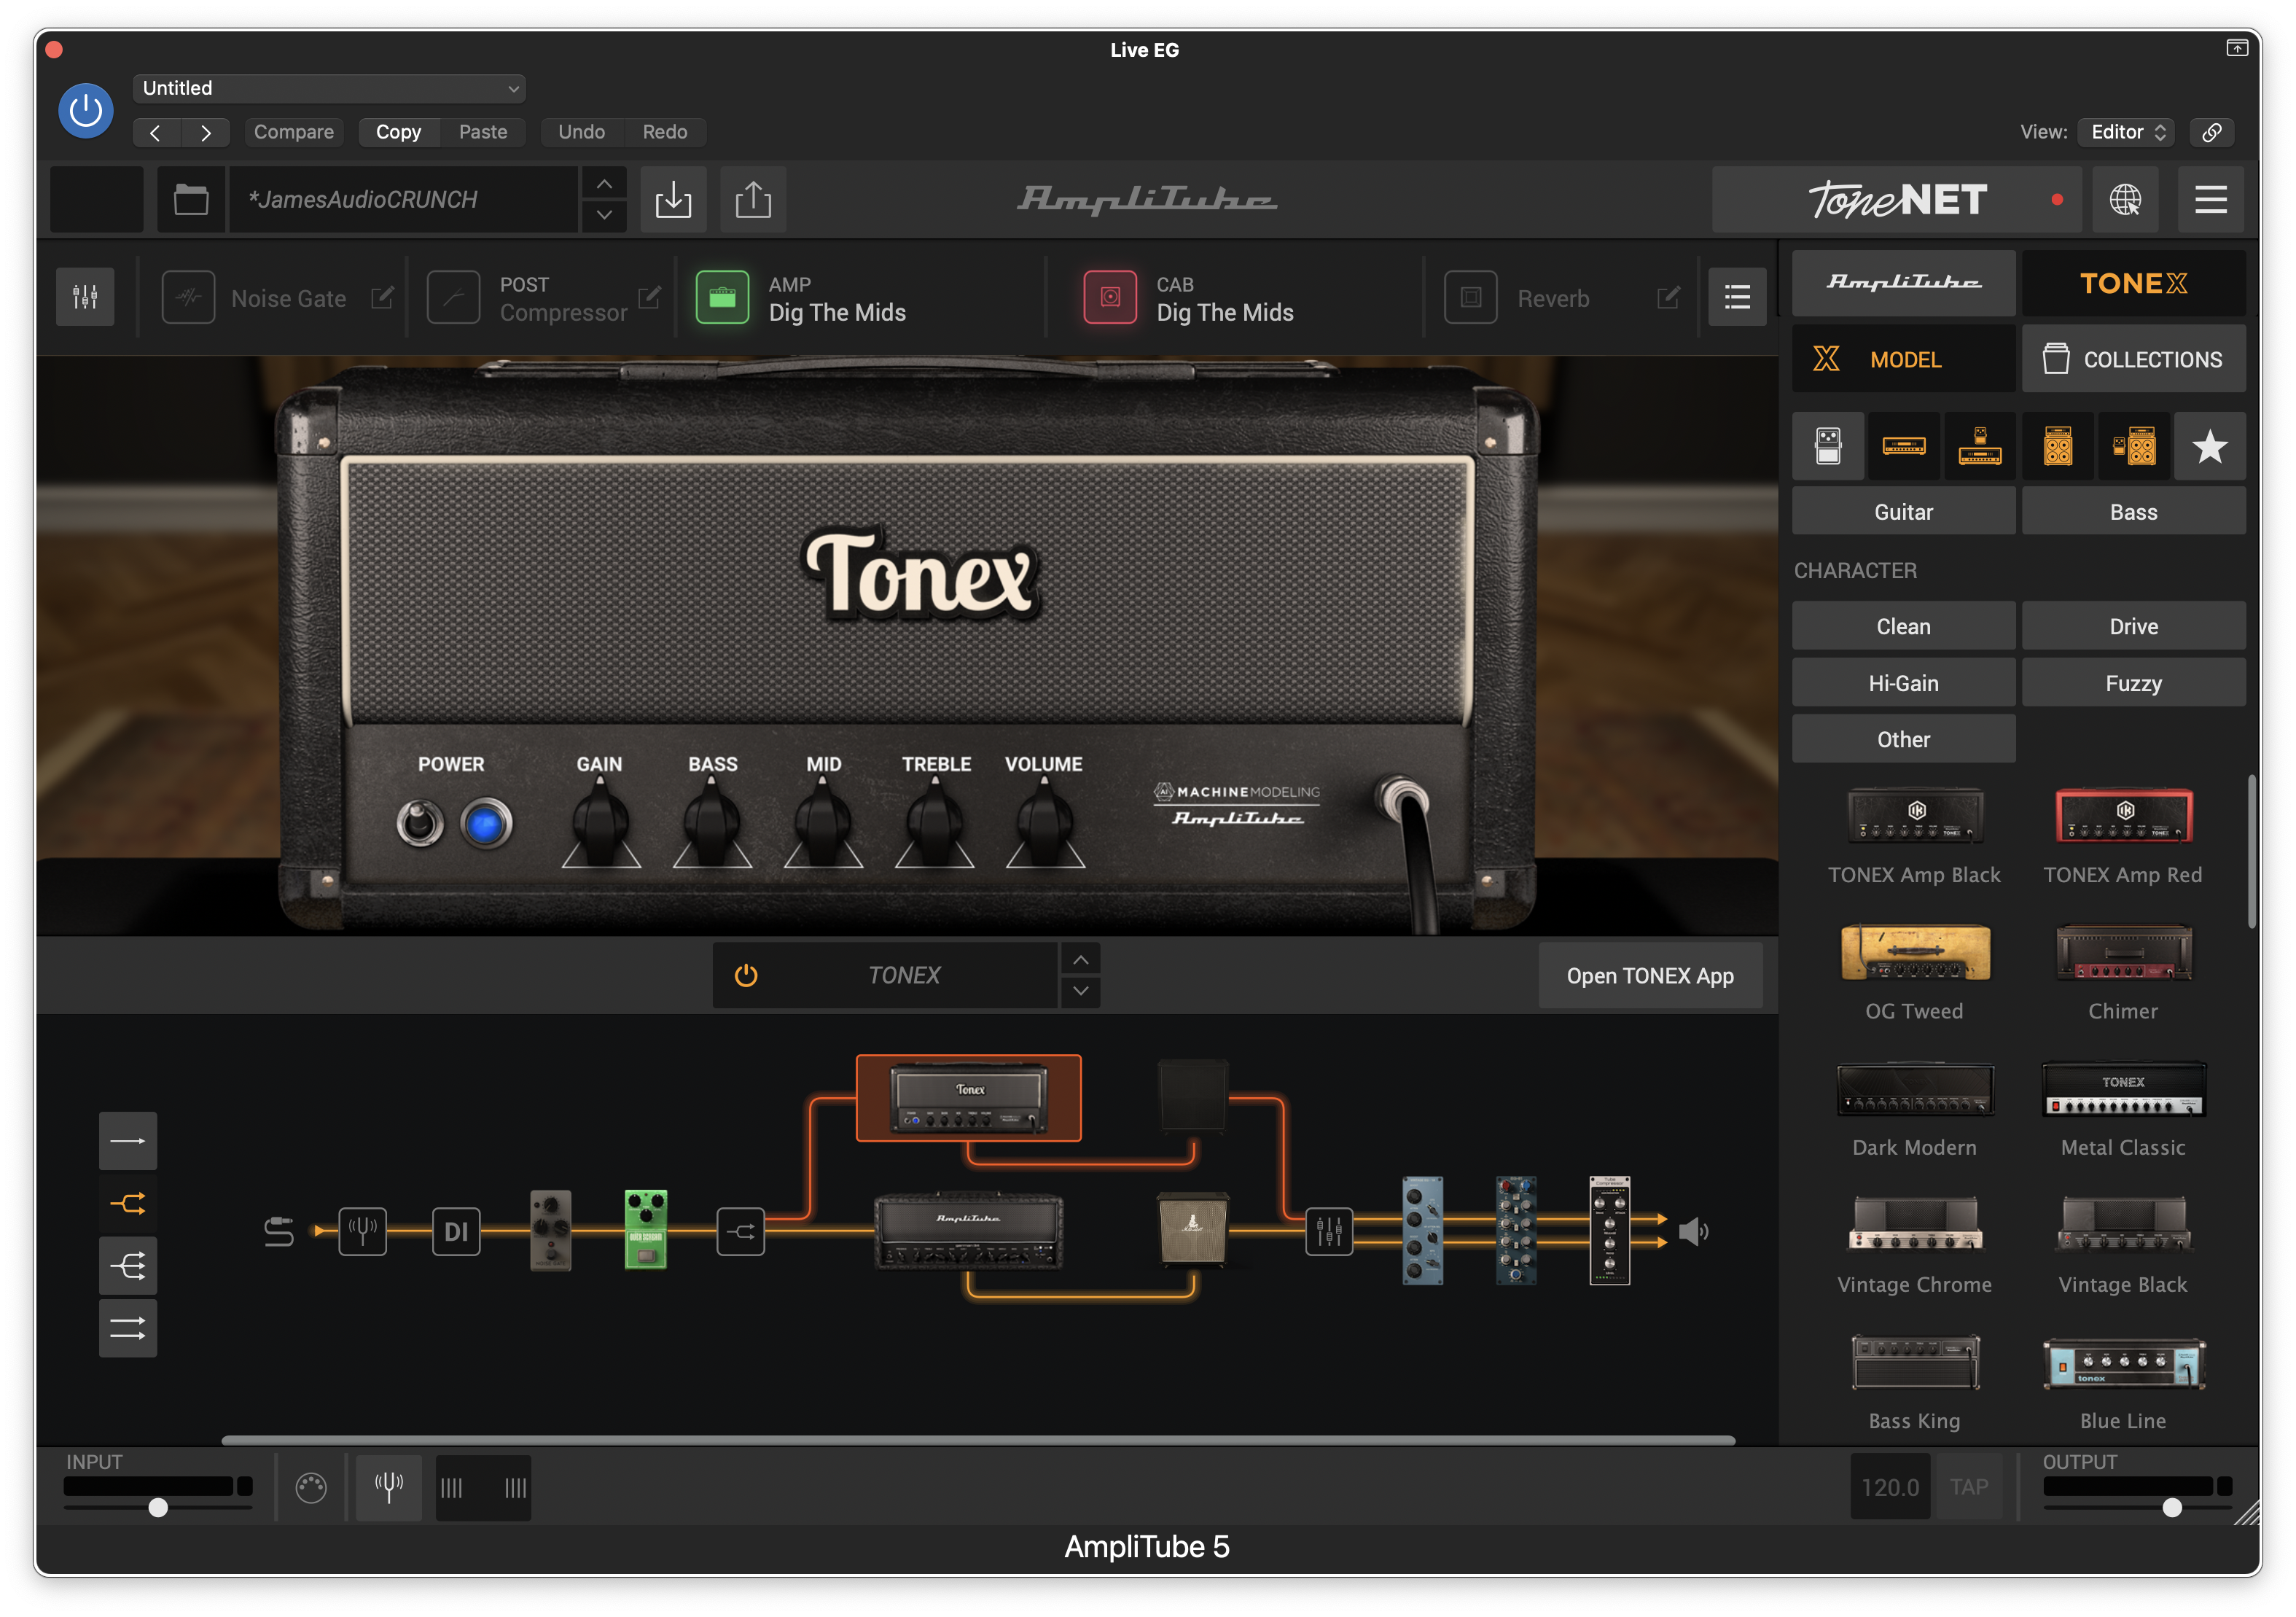Click the next TONEX model down arrow
The width and height of the screenshot is (2296, 1617).
(x=1080, y=991)
